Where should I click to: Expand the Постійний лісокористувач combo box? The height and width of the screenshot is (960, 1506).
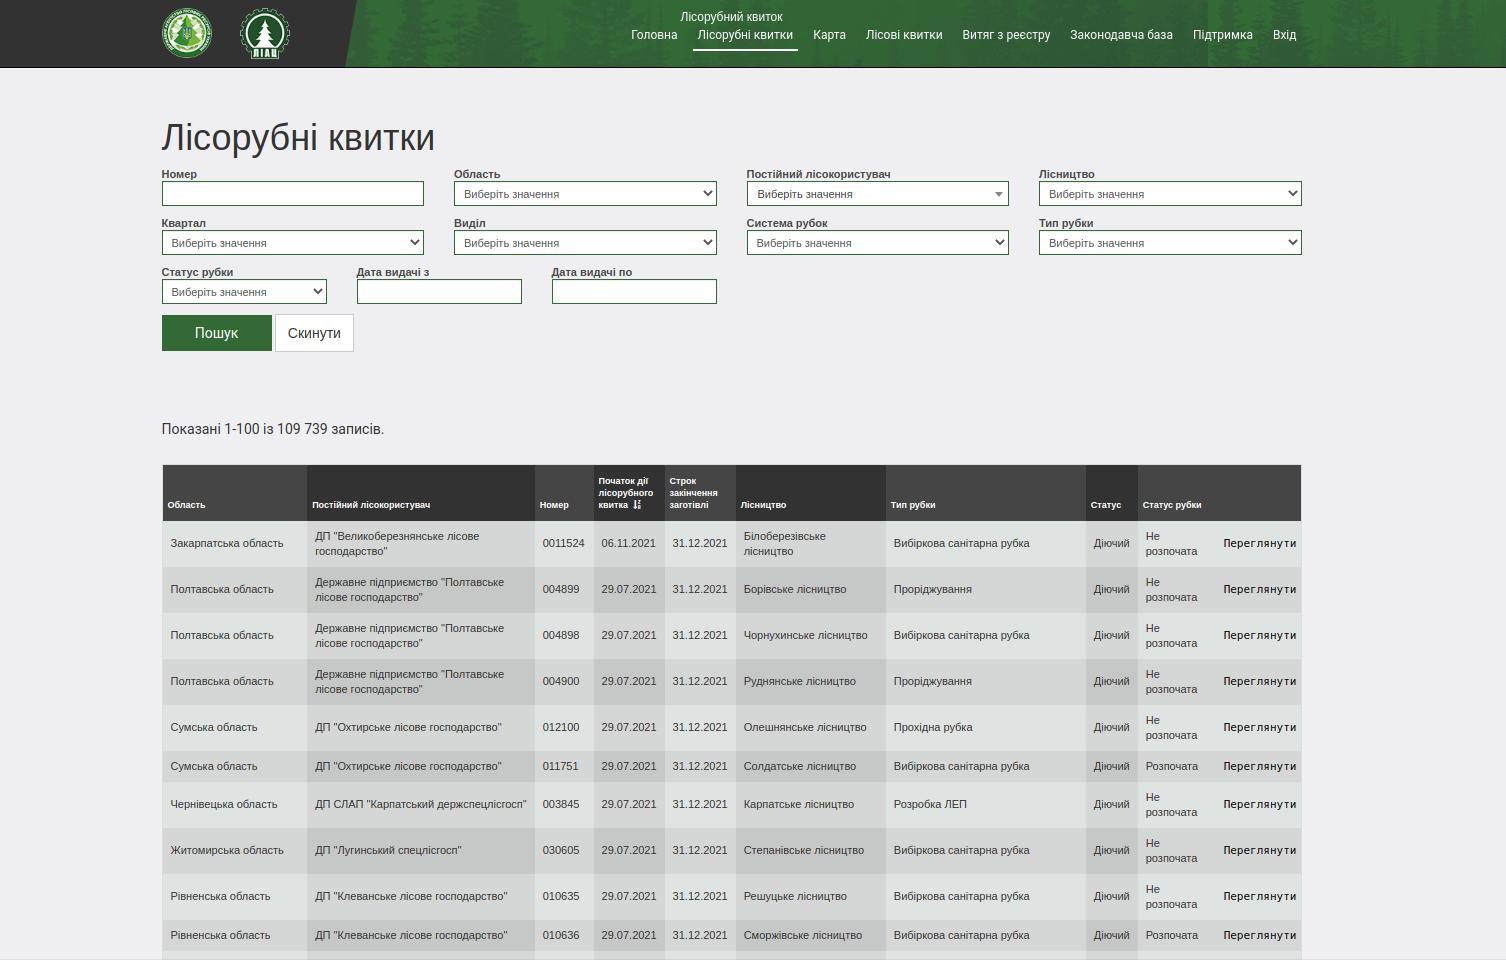(x=877, y=194)
